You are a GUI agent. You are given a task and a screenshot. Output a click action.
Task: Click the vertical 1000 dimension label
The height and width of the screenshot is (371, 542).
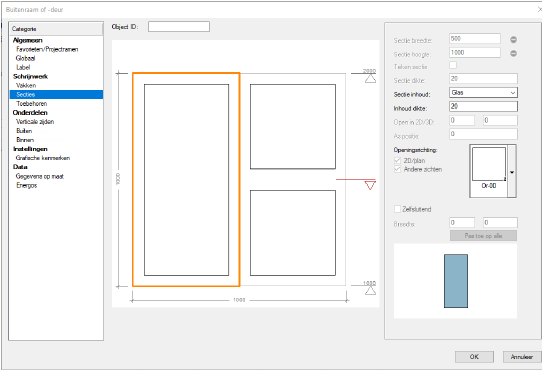point(118,179)
